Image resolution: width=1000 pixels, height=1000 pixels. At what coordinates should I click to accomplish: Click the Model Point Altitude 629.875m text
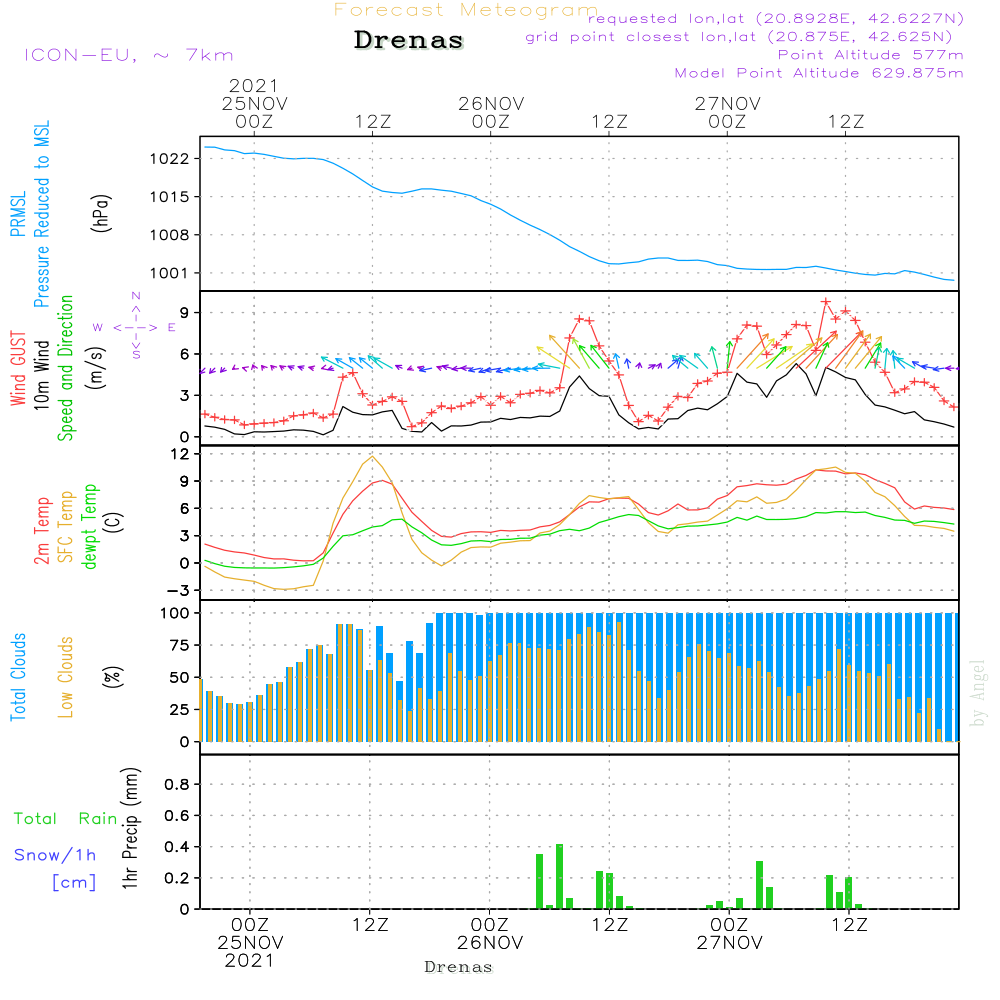(819, 73)
